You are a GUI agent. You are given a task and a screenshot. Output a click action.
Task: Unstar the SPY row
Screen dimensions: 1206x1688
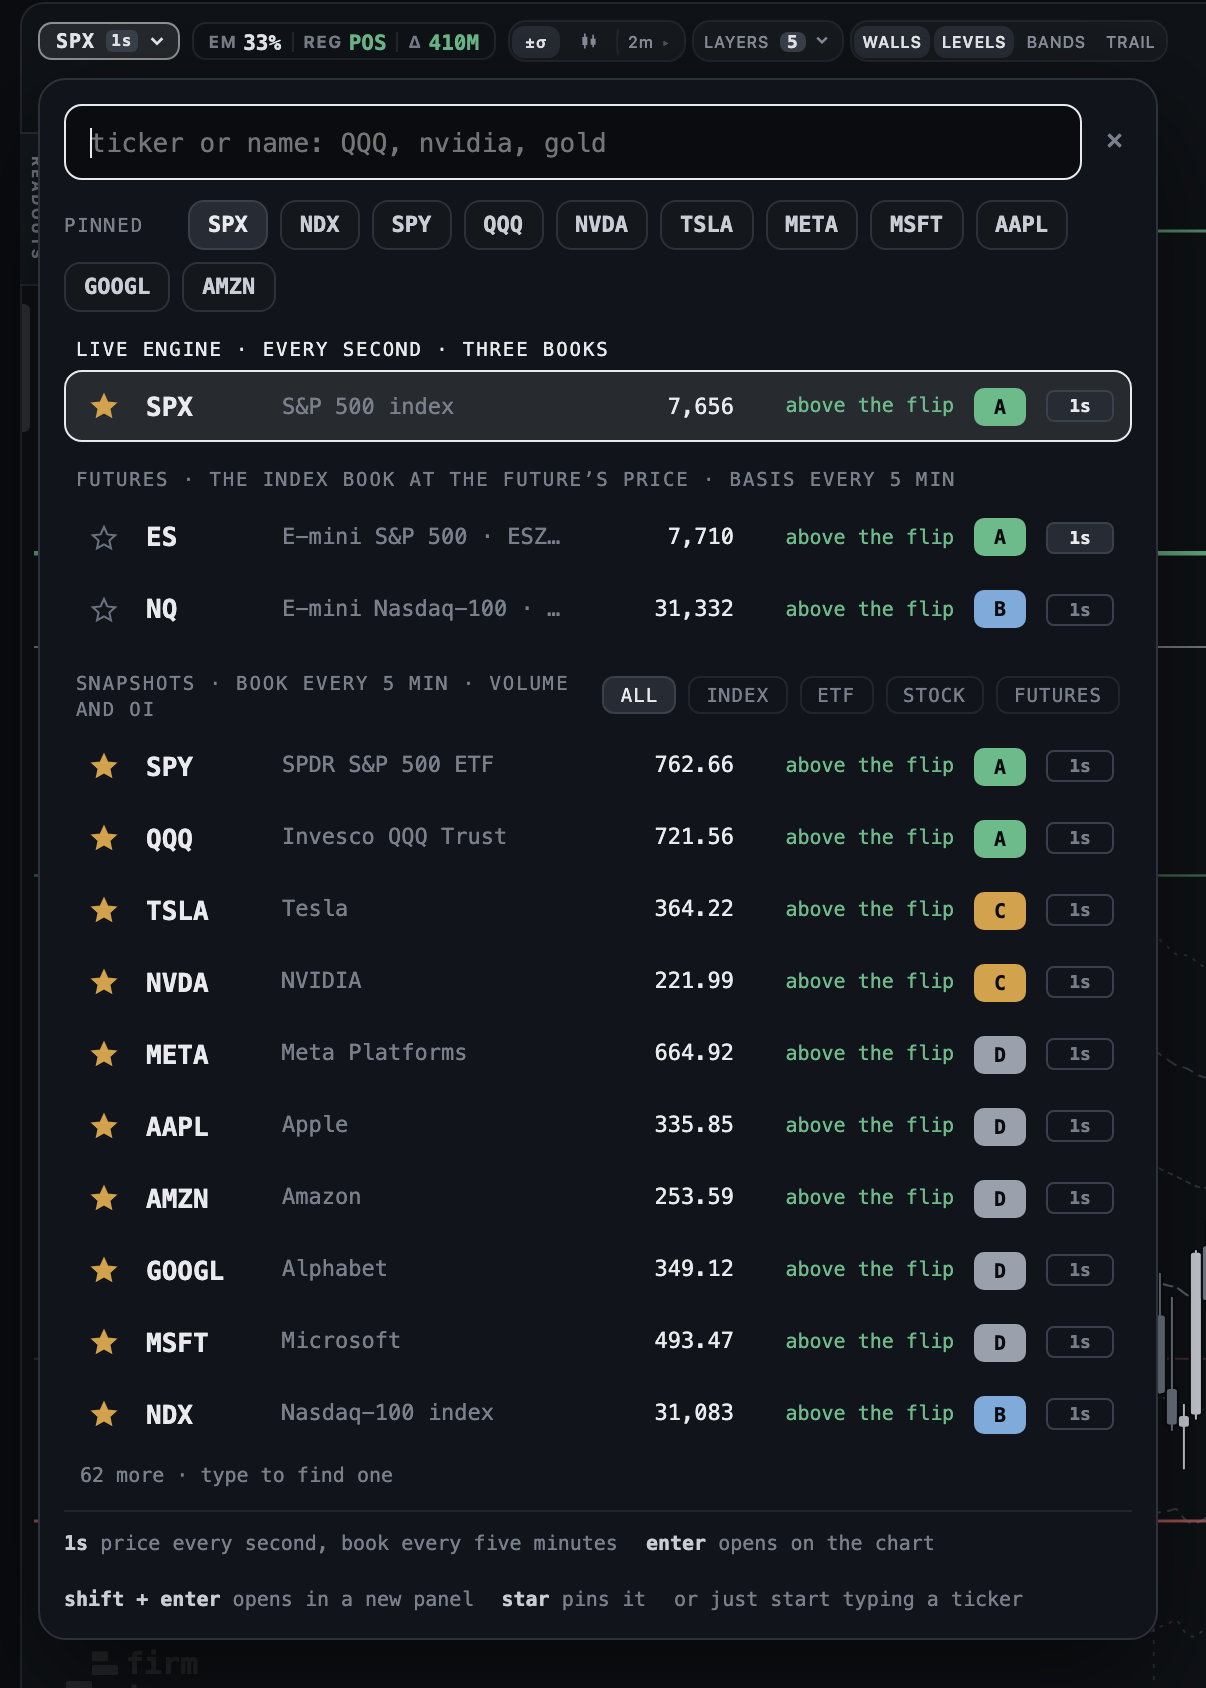coord(104,766)
